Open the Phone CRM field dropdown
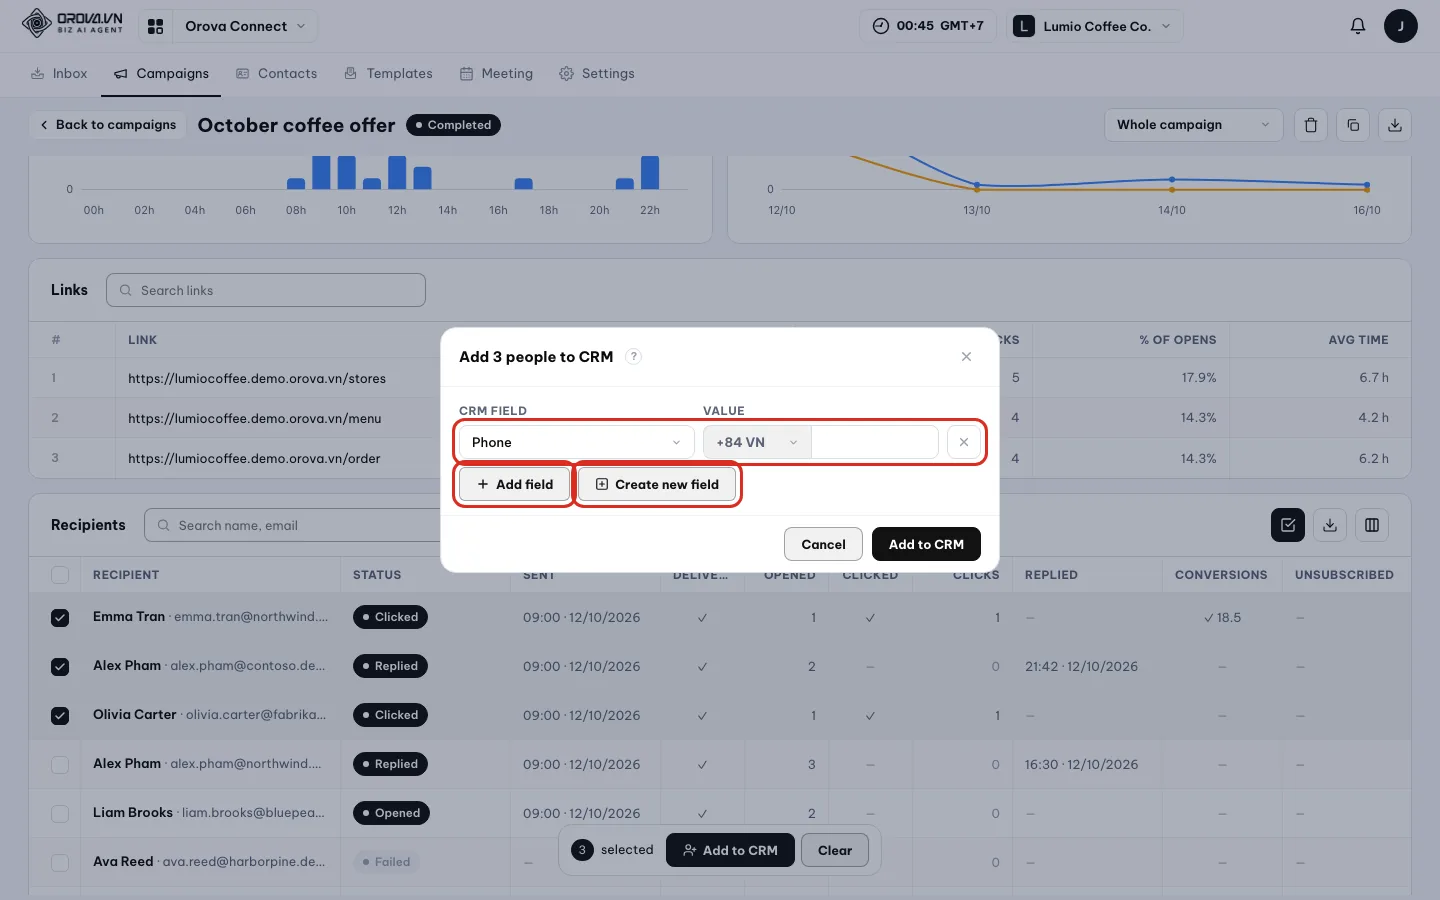Image resolution: width=1440 pixels, height=900 pixels. coord(576,442)
